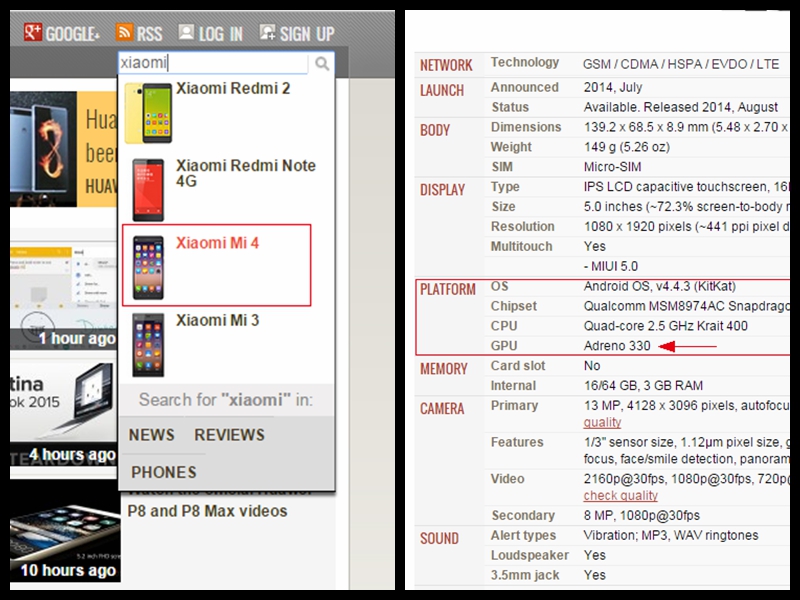800x600 pixels.
Task: Click the Vibration; MP3, WAV ringtones value
Action: click(x=671, y=535)
